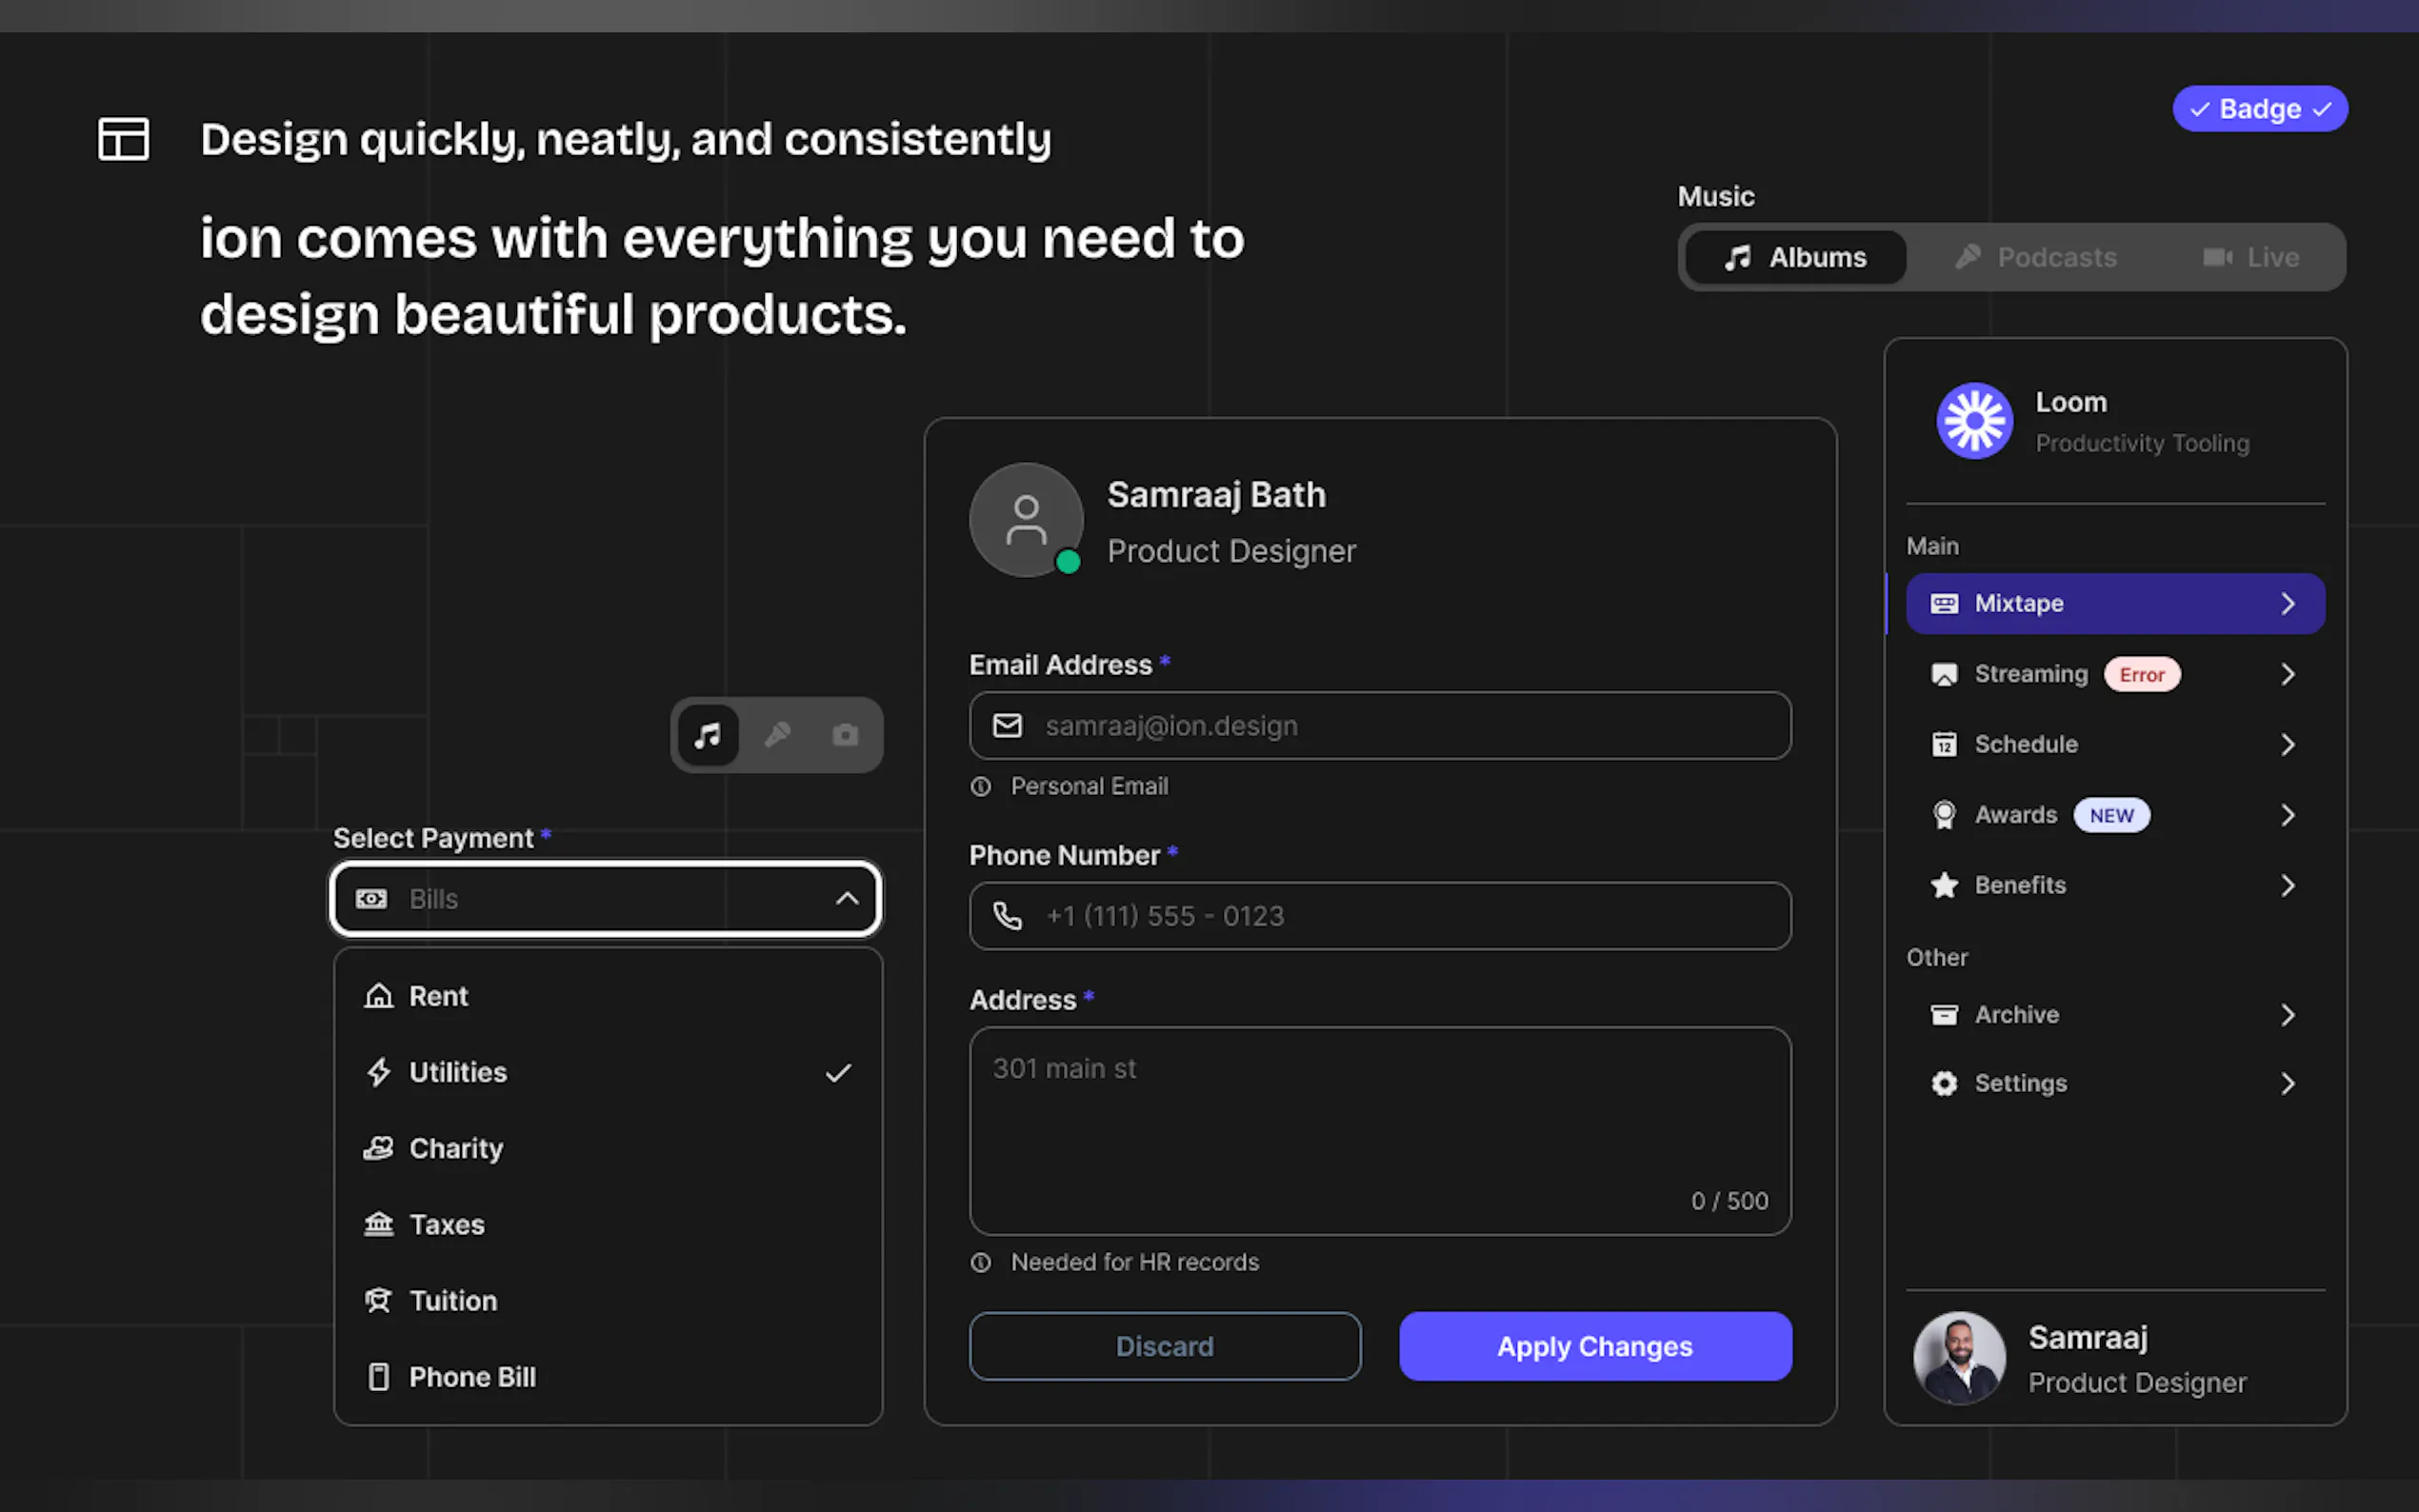Click the blue Badge pill
2419x1512 pixels.
2259,109
